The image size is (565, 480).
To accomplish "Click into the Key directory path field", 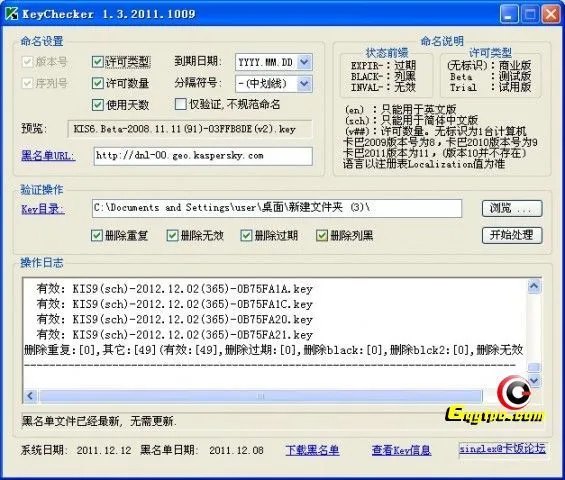I will (x=277, y=208).
